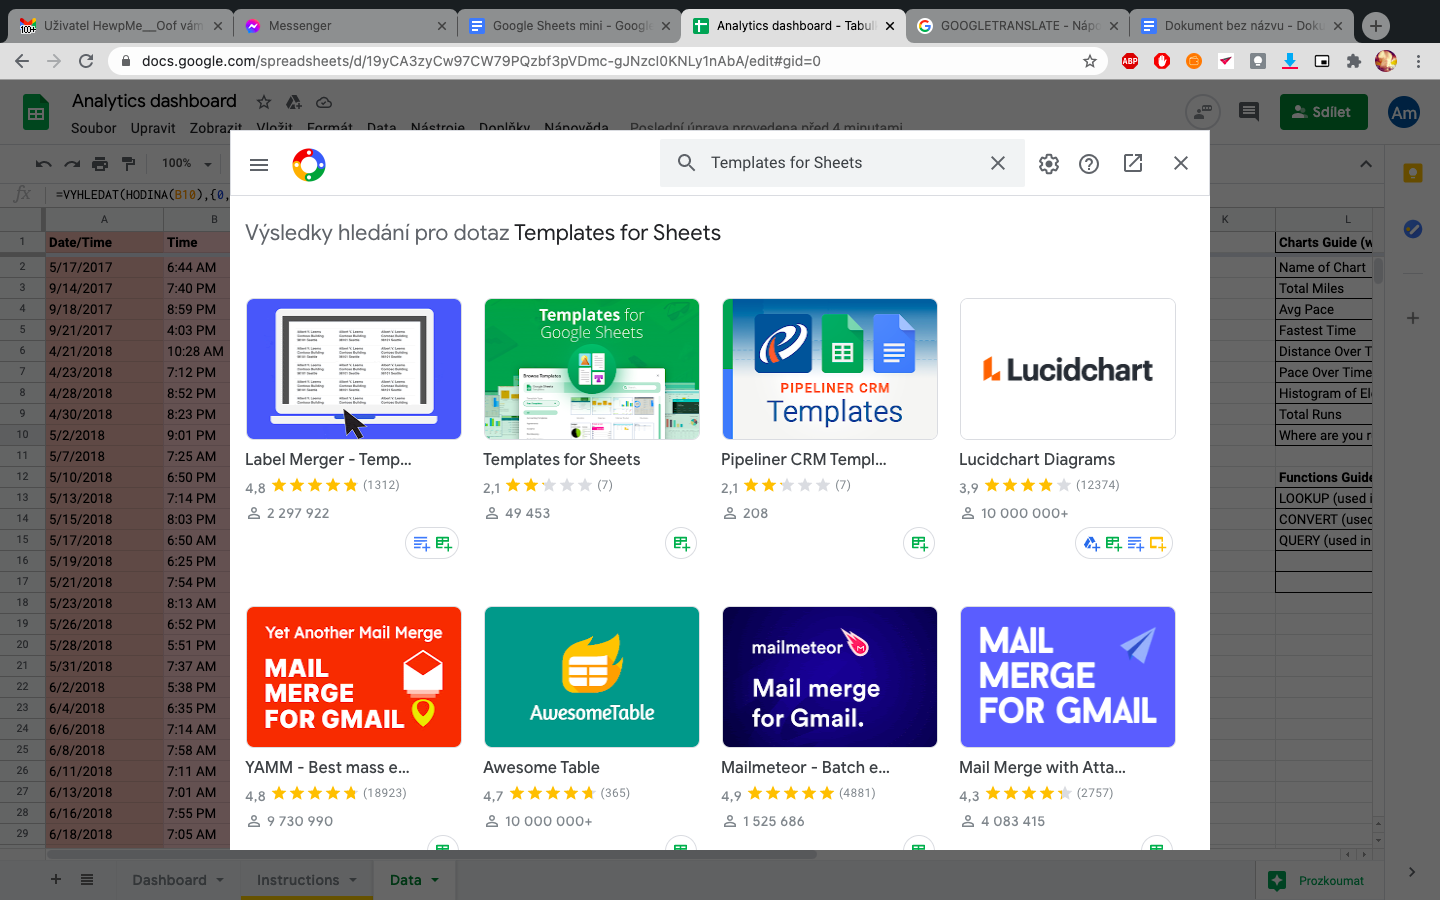Screen dimensions: 1440x900
Task: Open the 100% zoom dropdown
Action: point(187,163)
